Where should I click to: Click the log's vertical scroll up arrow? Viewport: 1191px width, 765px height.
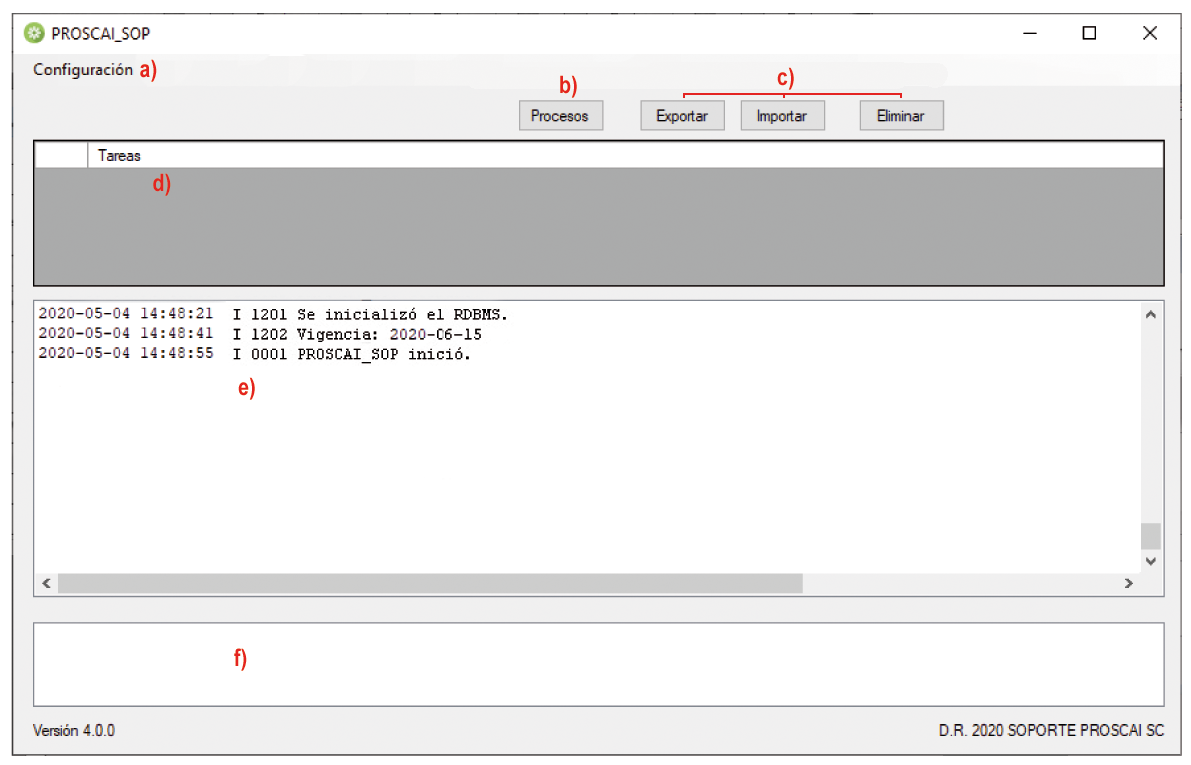[1151, 315]
